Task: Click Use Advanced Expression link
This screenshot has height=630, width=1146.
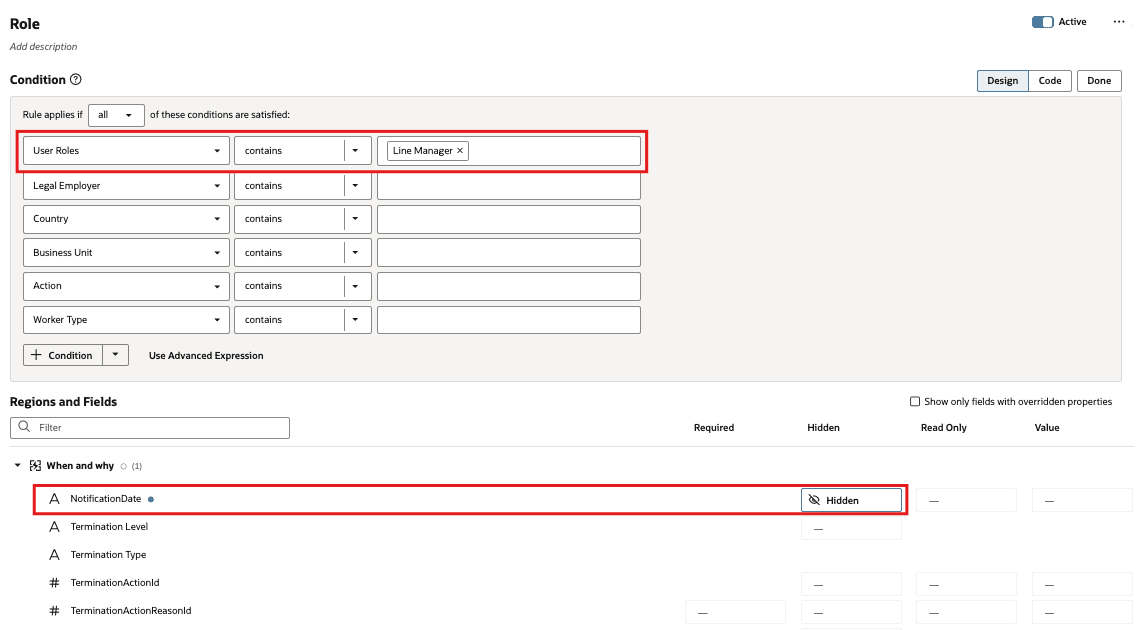Action: click(x=206, y=356)
